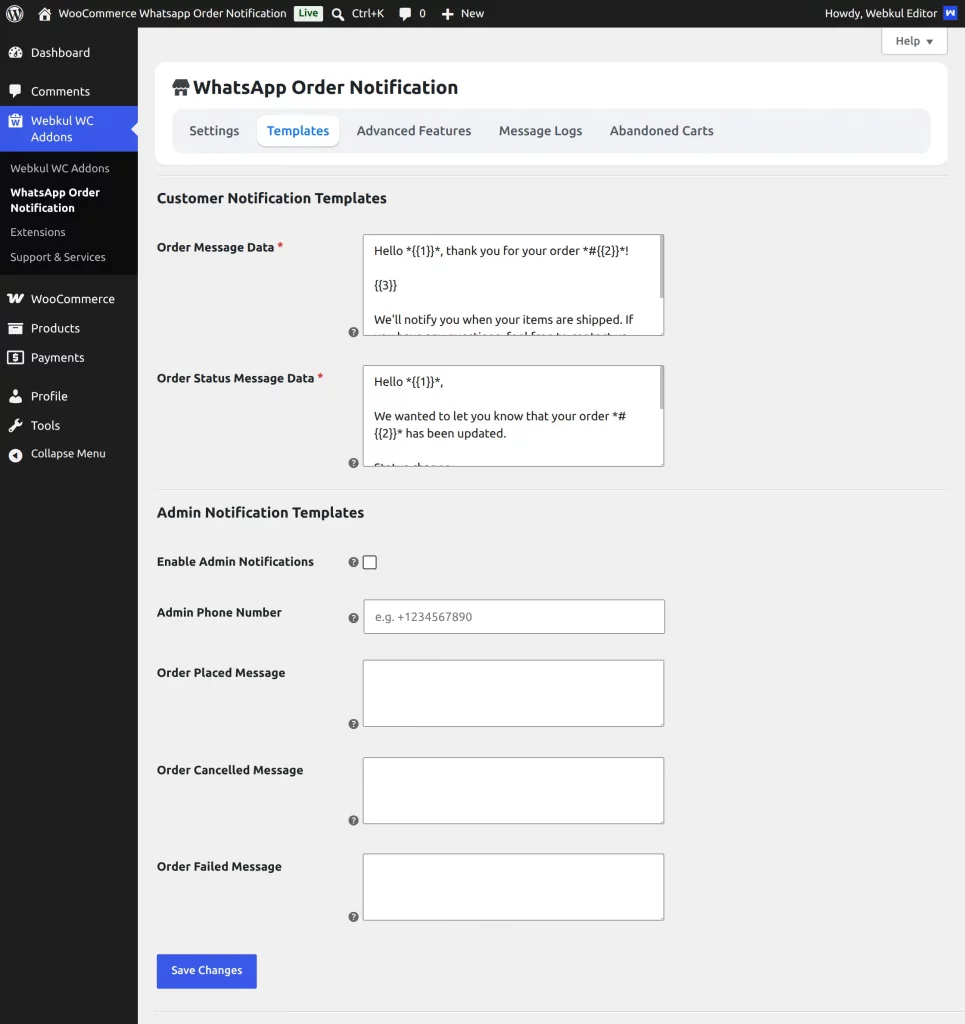Click the Order Failed Message textarea
Screen dimensions: 965x1024
click(513, 887)
